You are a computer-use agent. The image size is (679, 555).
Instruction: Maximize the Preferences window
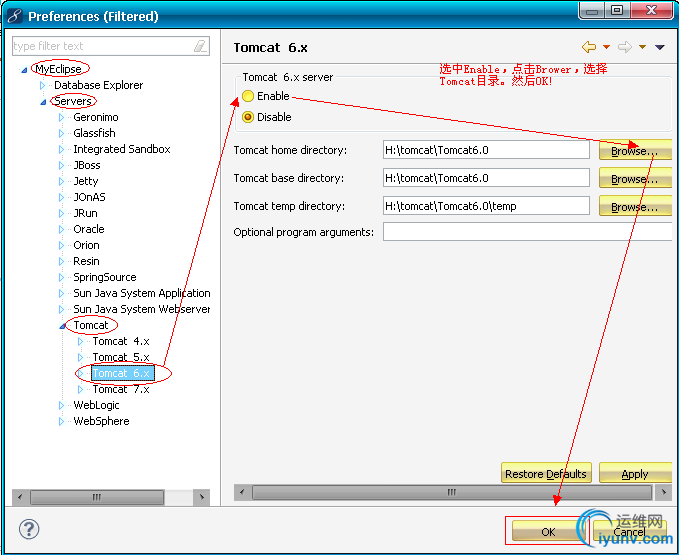[x=617, y=10]
